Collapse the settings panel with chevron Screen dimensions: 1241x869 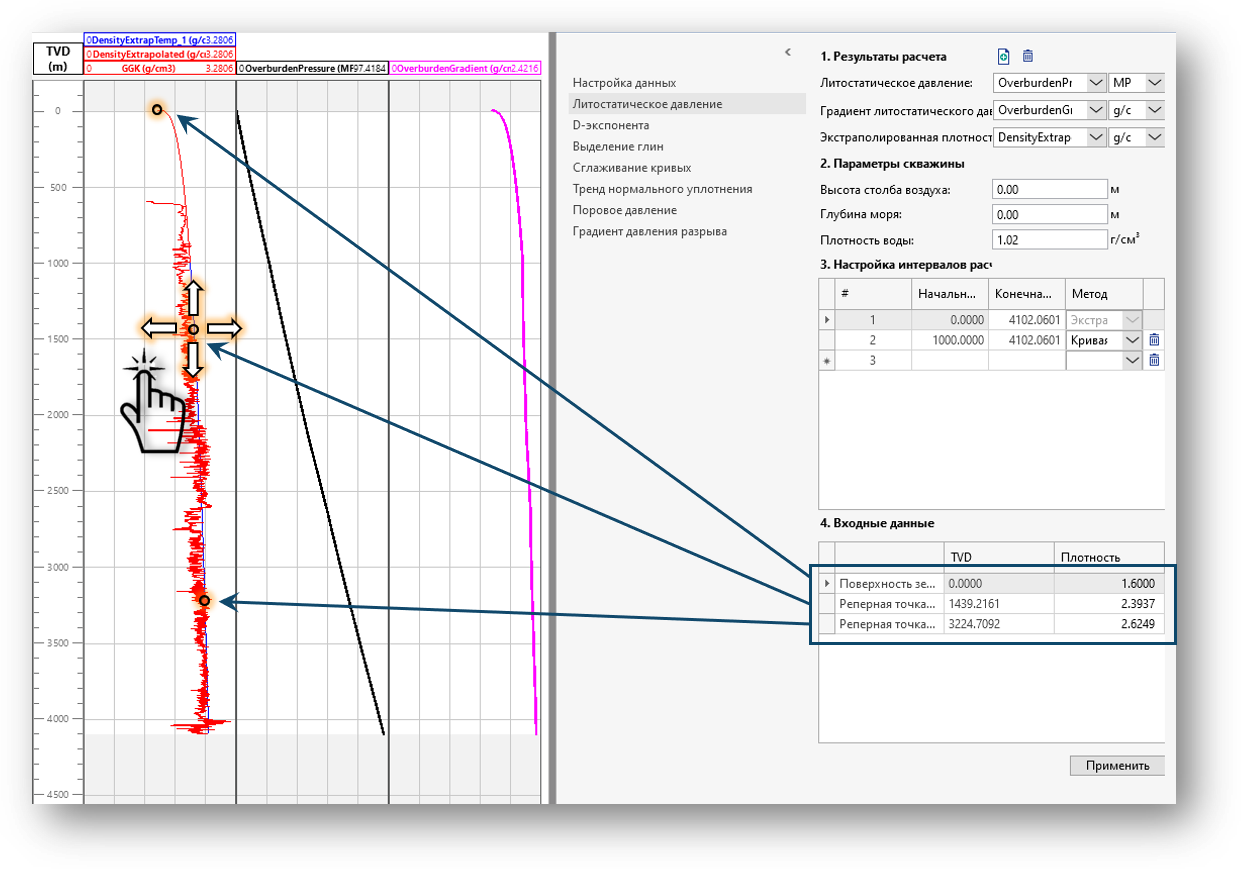788,51
